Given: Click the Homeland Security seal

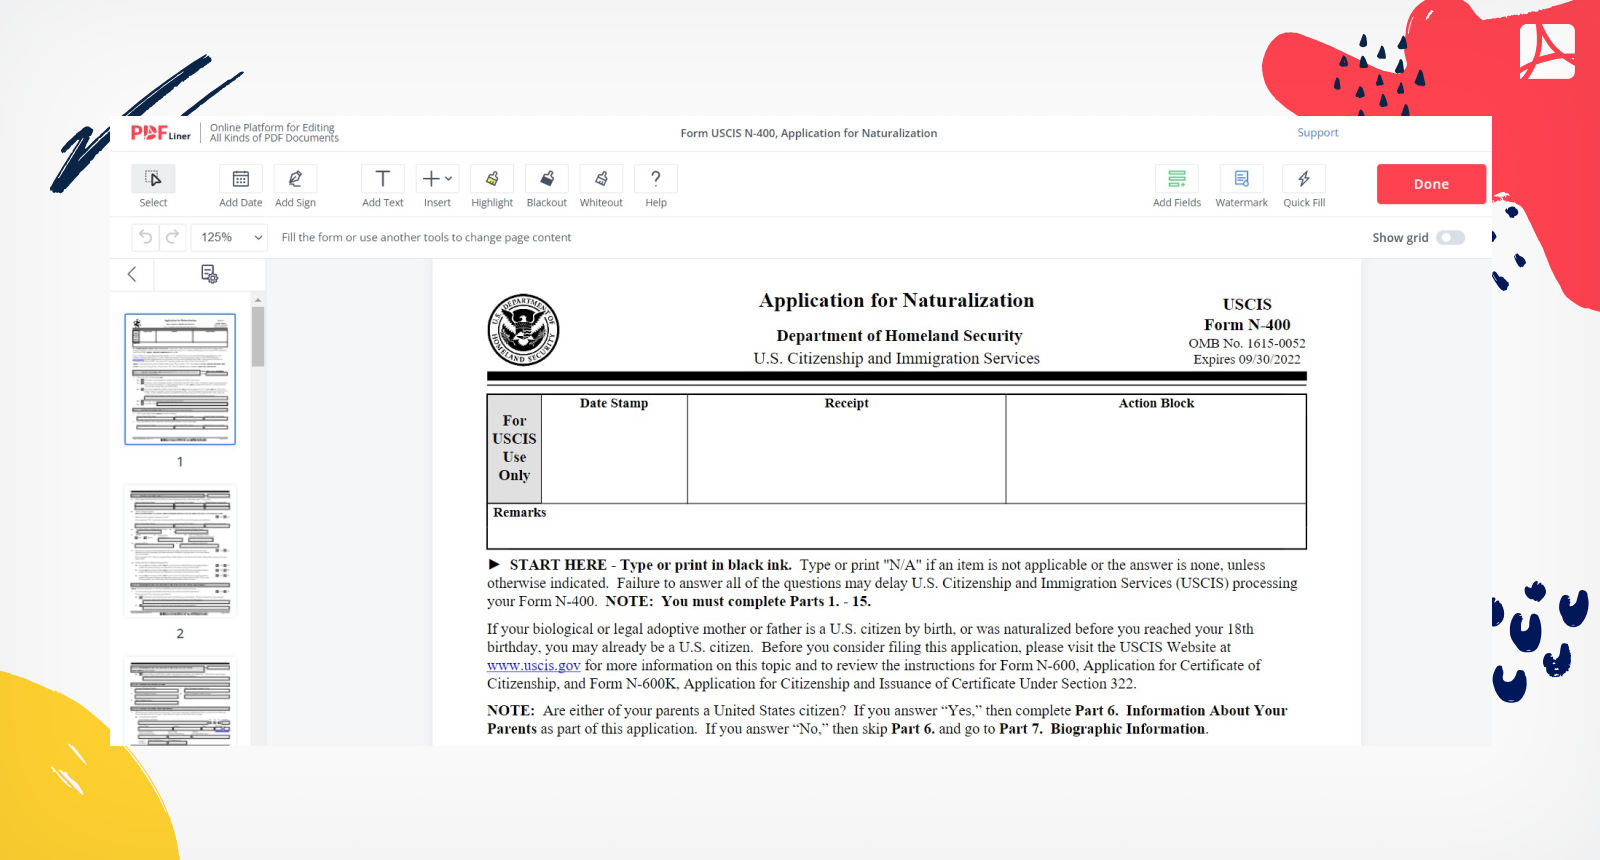Looking at the screenshot, I should [523, 330].
